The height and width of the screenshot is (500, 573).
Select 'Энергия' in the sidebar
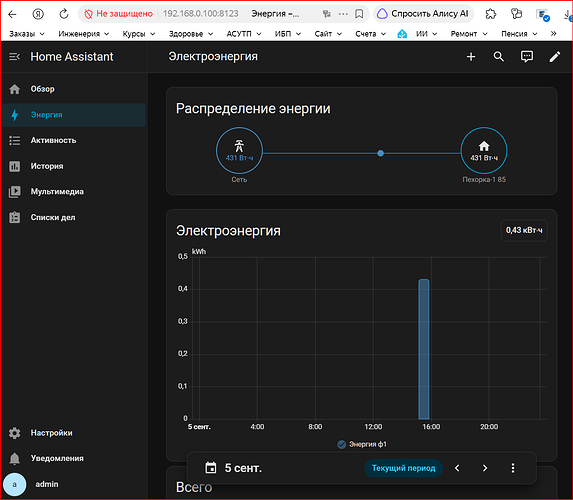coord(73,115)
